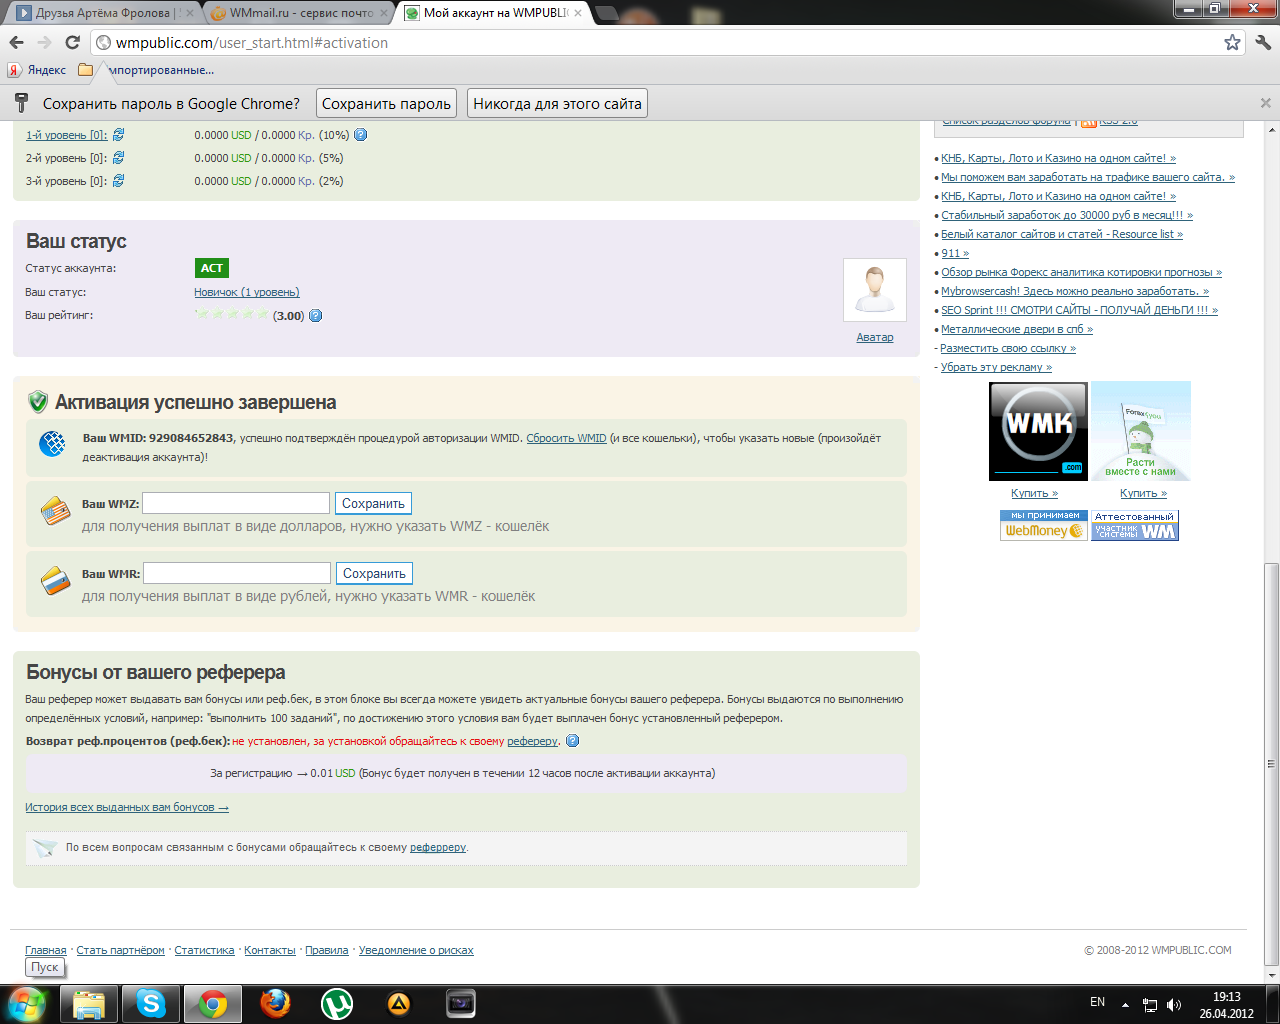The image size is (1280, 1024).
Task: Click the EN language indicator
Action: point(1097,1002)
